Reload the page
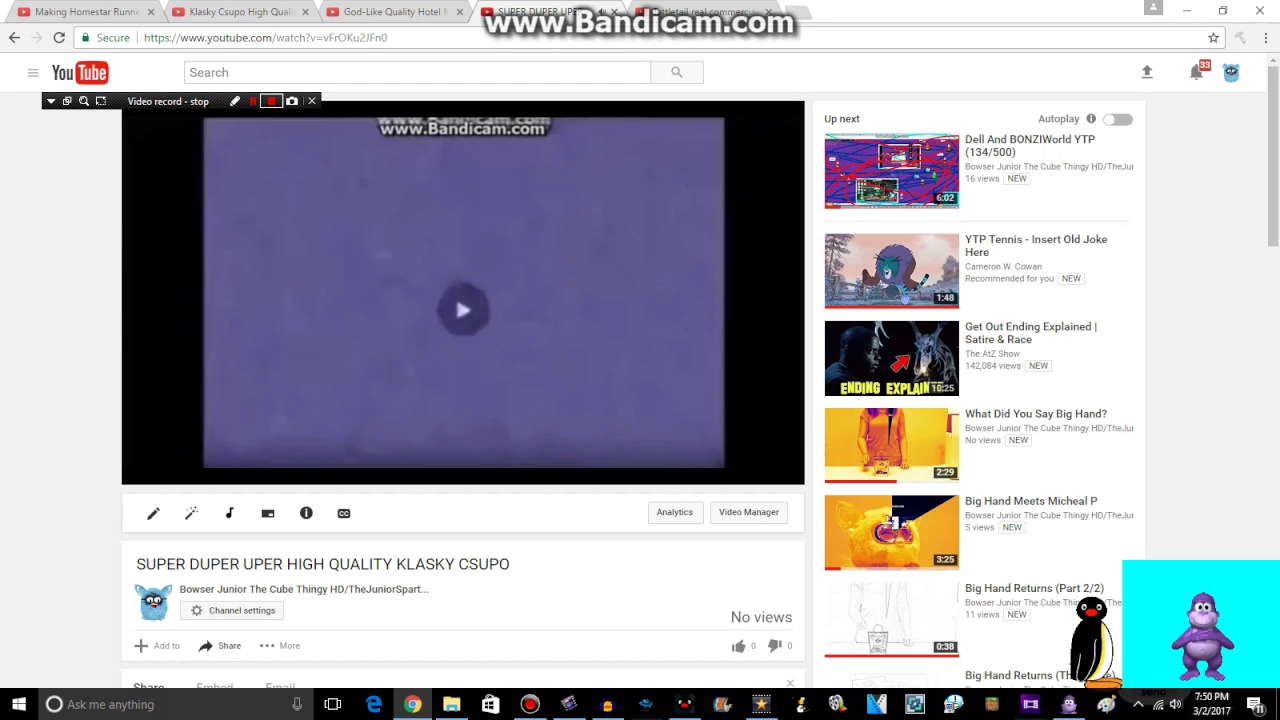The image size is (1280, 720). coord(59,38)
